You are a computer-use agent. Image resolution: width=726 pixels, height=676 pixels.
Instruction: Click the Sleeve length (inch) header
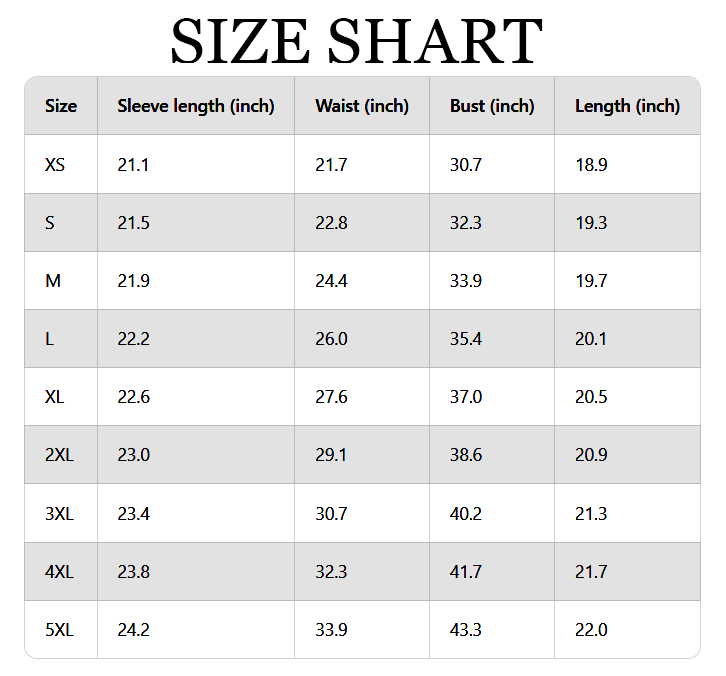point(196,106)
